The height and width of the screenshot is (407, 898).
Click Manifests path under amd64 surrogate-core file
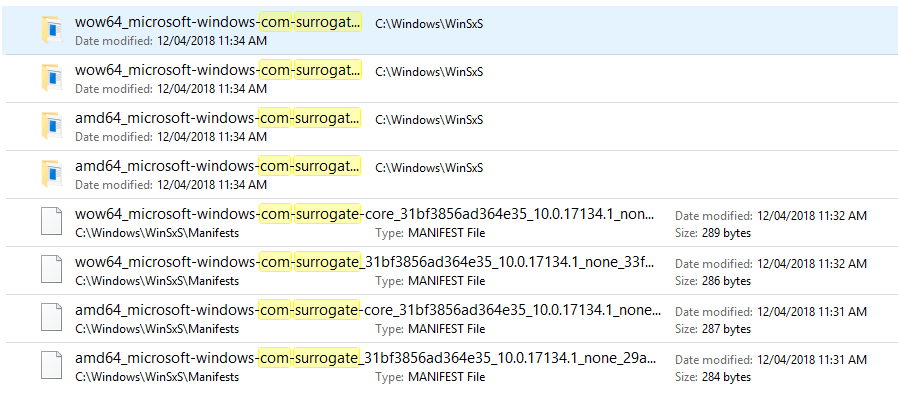tap(157, 330)
